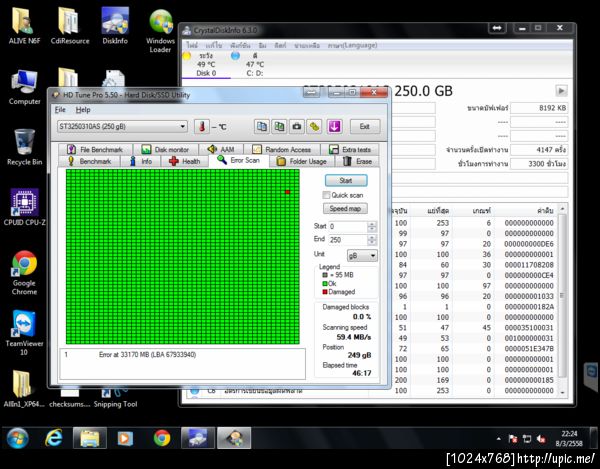Open the Unit gB dropdown
This screenshot has width=600, height=469.
click(x=362, y=256)
